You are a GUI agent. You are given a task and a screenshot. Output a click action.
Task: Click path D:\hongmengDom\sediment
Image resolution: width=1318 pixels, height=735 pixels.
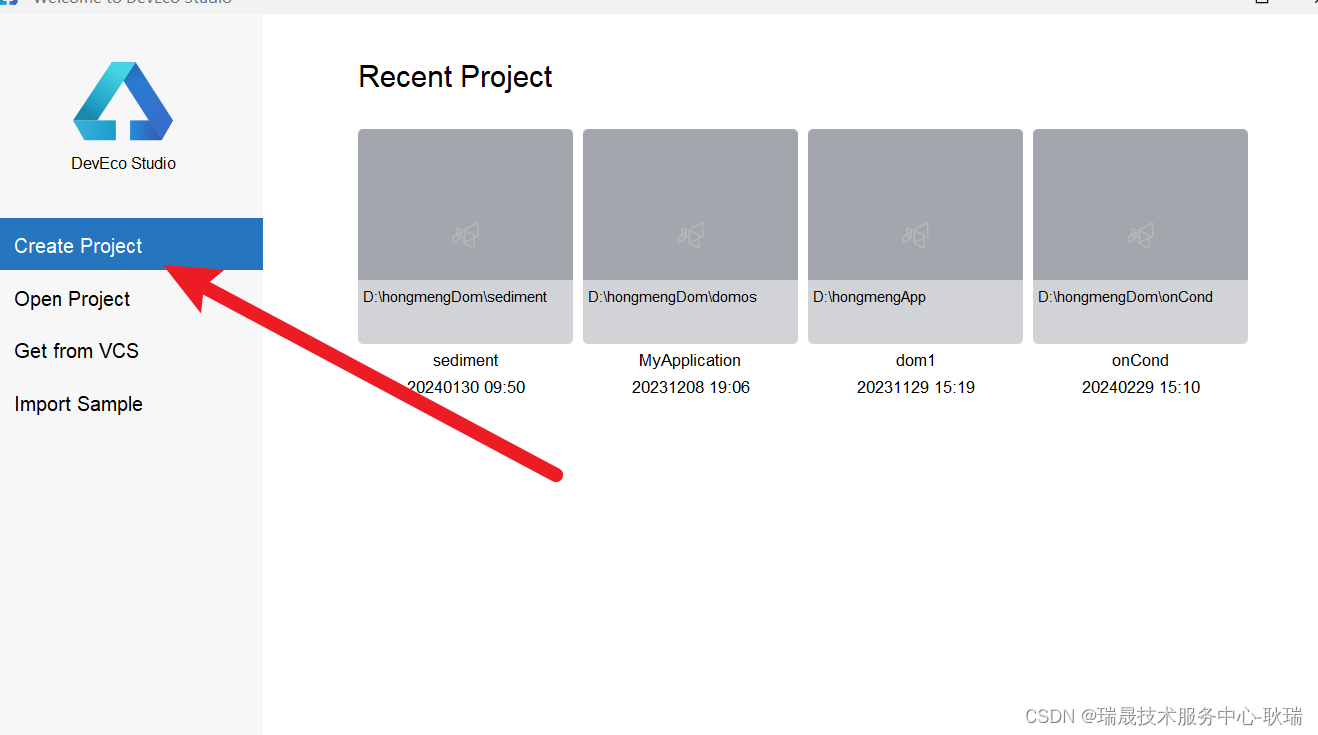pos(455,297)
